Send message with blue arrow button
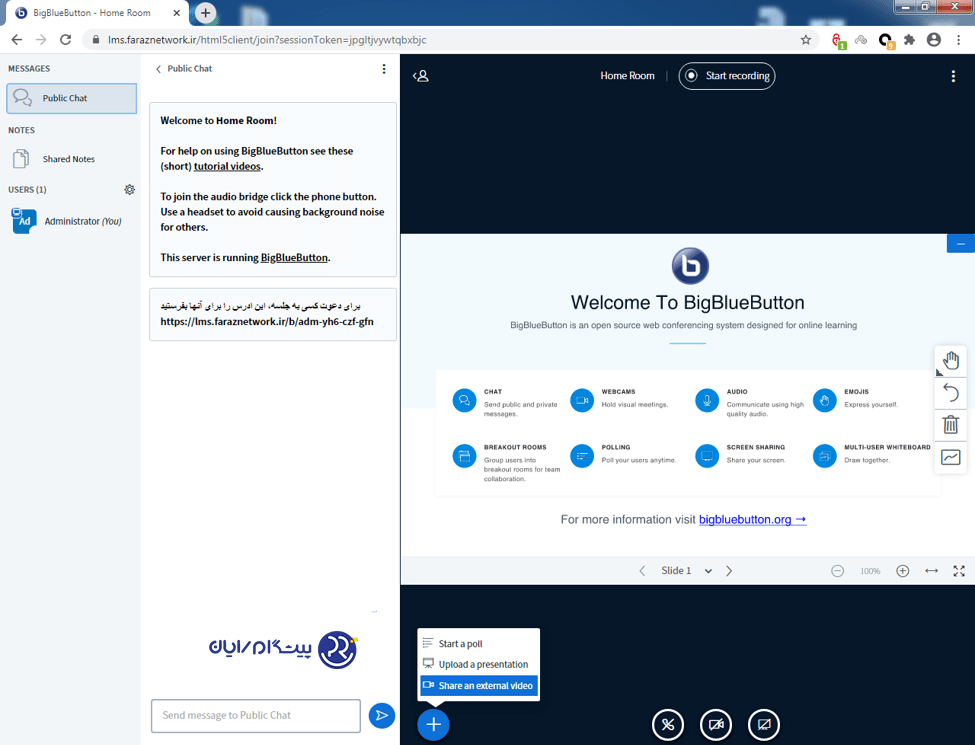 pos(382,716)
